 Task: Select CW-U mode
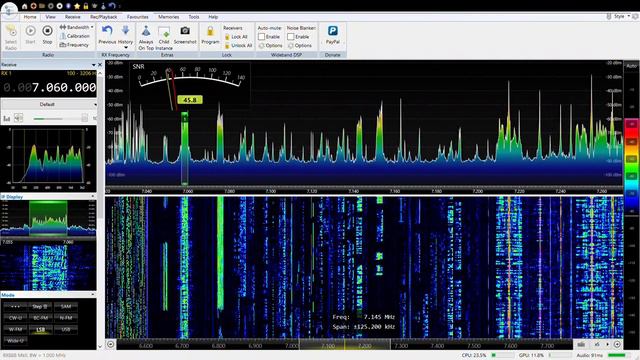(15, 318)
